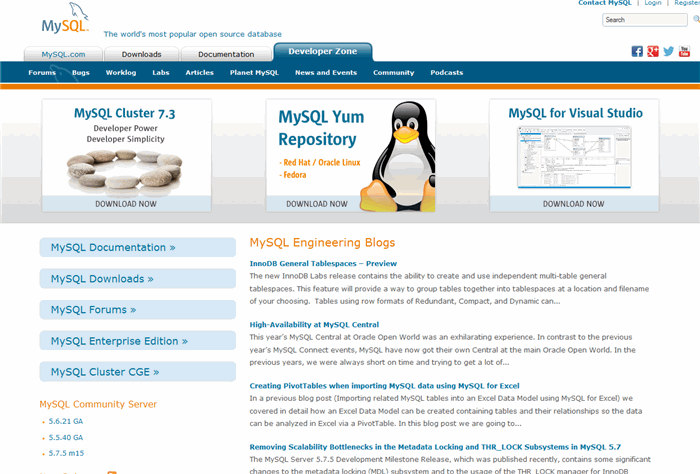Open the MySQL Facebook page icon
The height and width of the screenshot is (474, 700).
[x=637, y=51]
